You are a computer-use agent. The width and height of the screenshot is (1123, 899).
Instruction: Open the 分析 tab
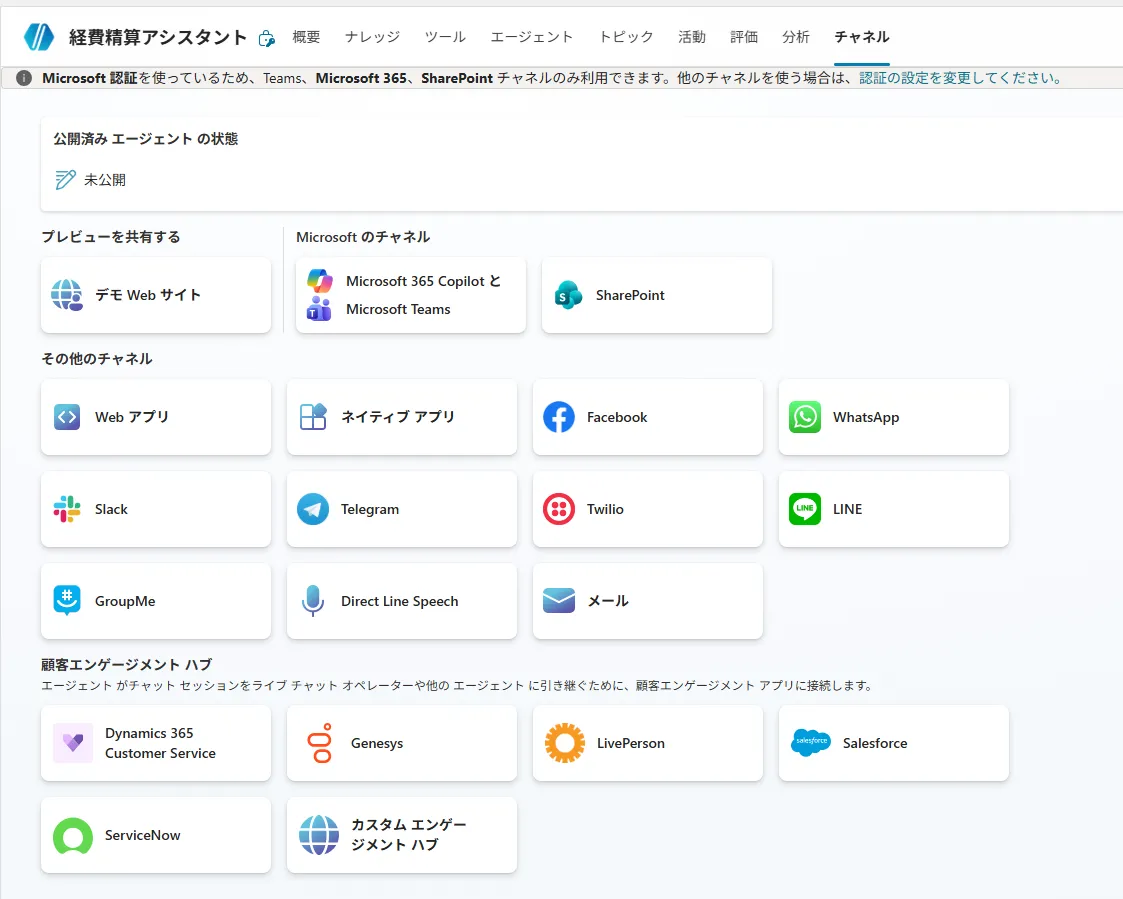click(x=796, y=37)
